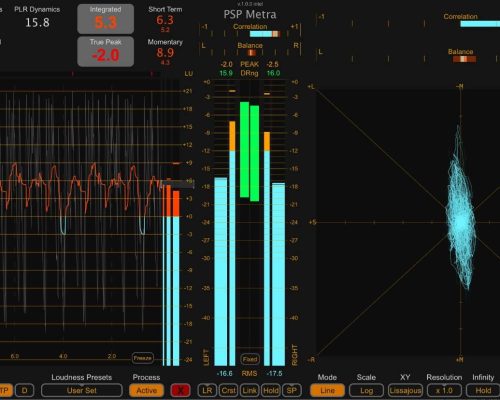Click the center Balance meter indicator
This screenshot has height=400, width=500.
tap(251, 53)
